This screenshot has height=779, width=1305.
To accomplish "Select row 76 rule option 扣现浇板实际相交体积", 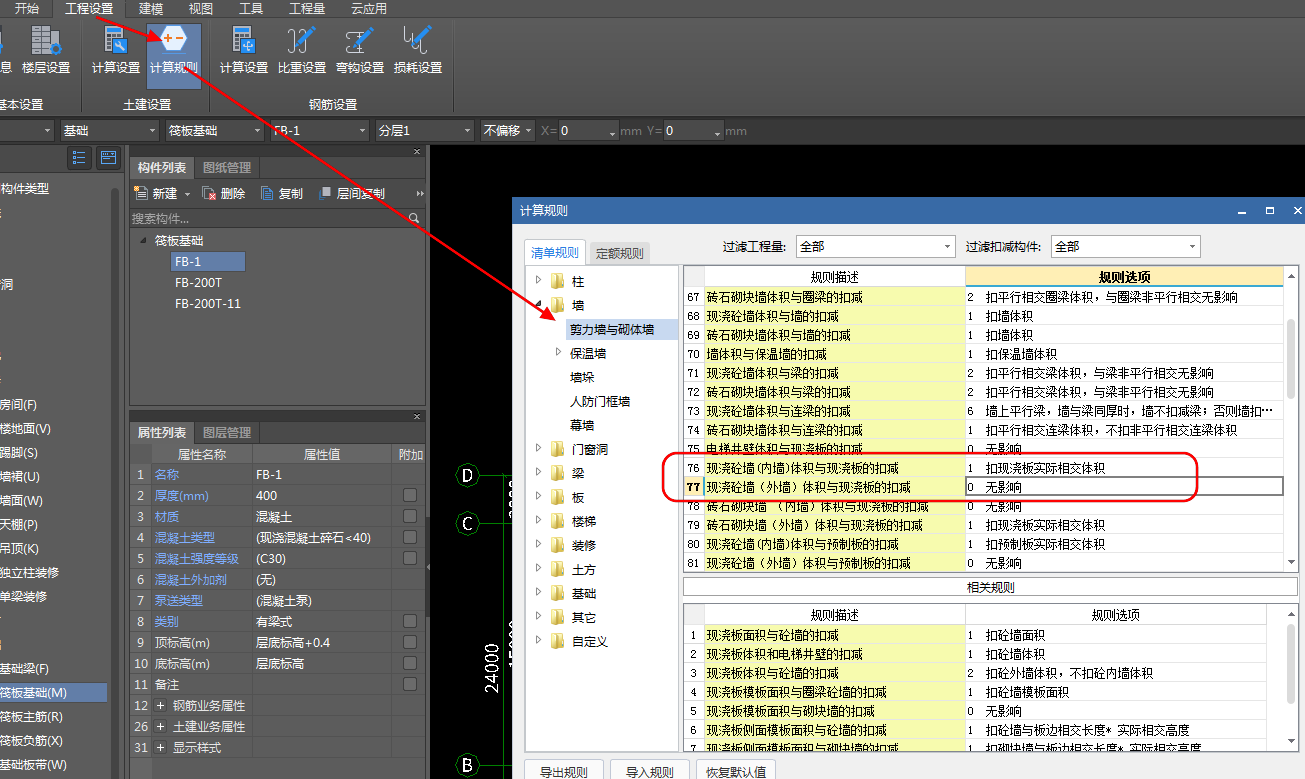I will [x=1124, y=468].
